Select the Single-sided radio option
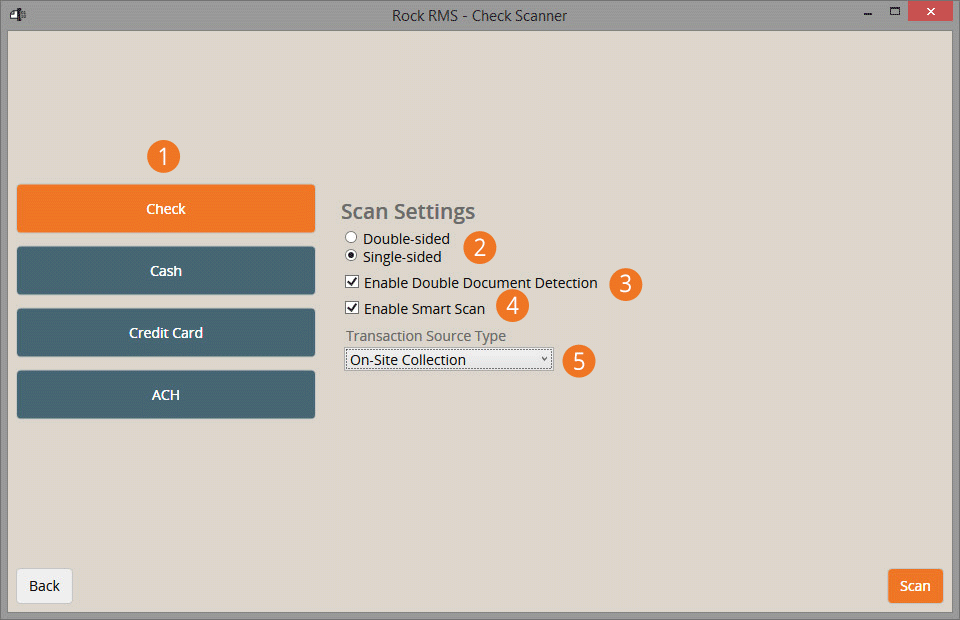960x620 pixels. 351,256
